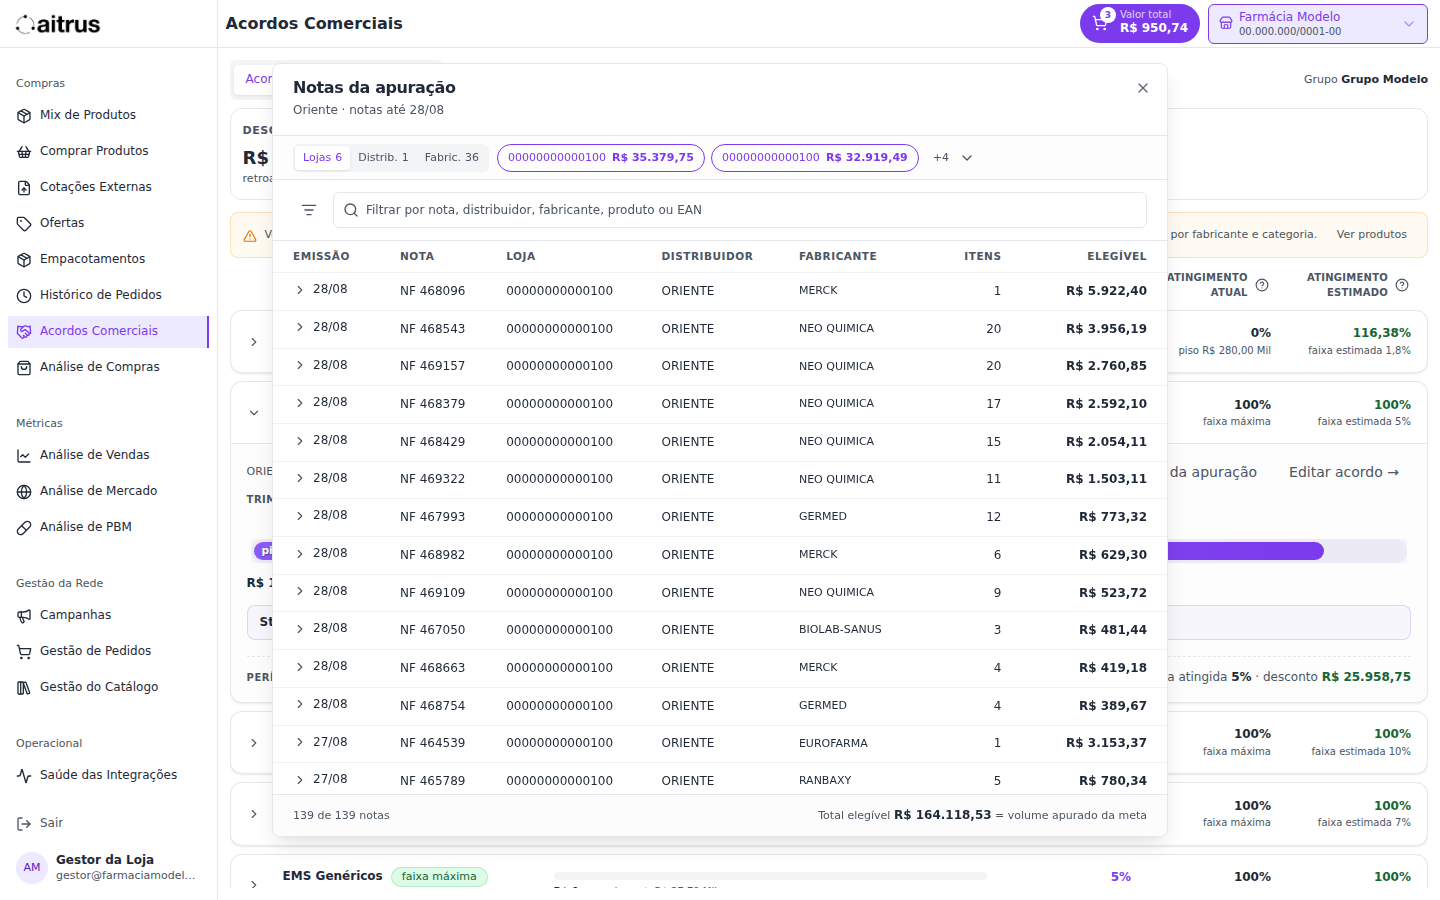Click '139 de 139 notas' footer text

[x=341, y=815]
